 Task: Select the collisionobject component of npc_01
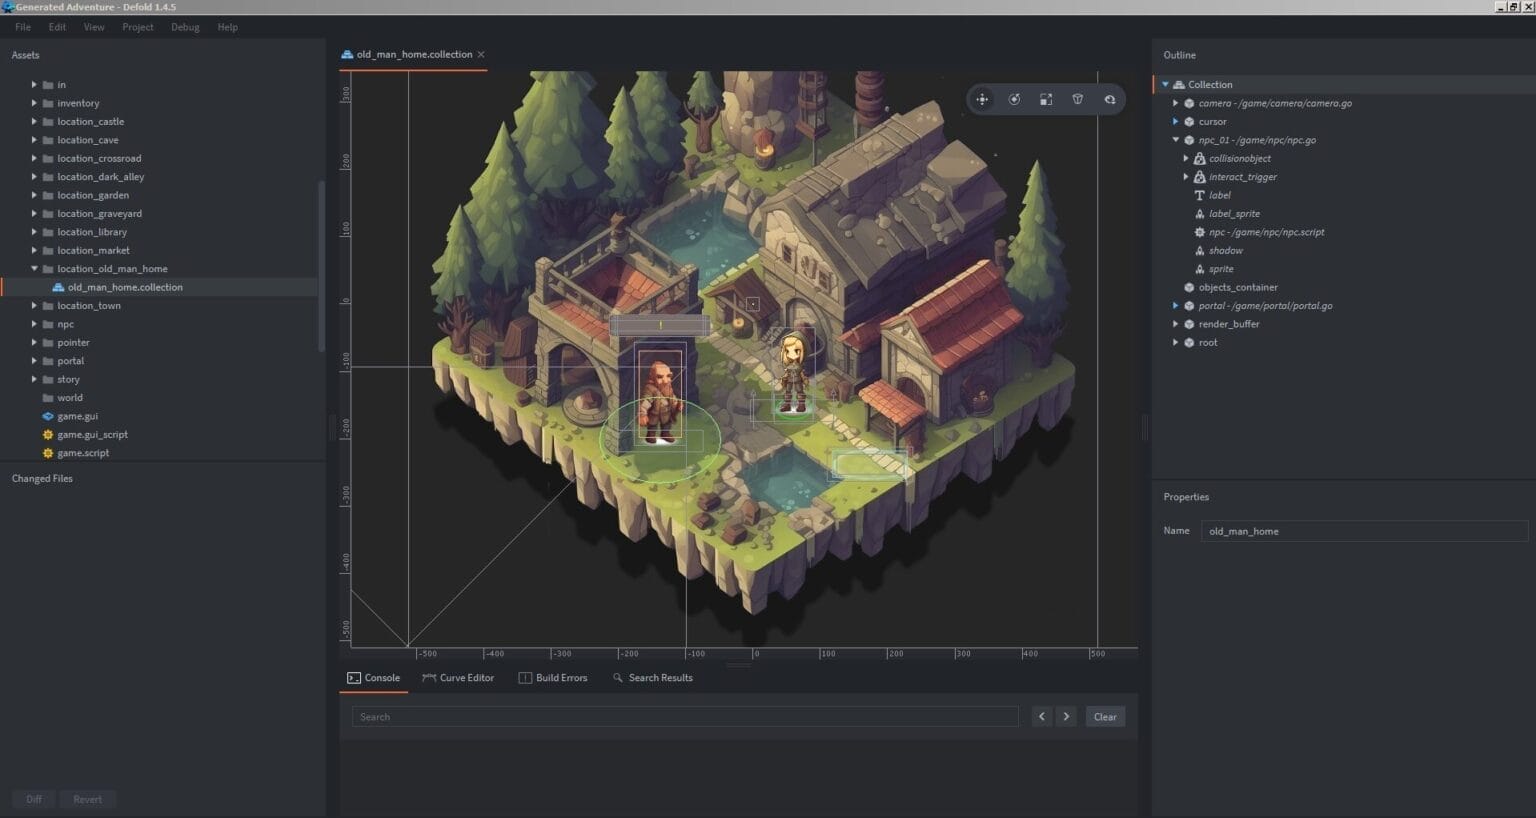[1238, 158]
